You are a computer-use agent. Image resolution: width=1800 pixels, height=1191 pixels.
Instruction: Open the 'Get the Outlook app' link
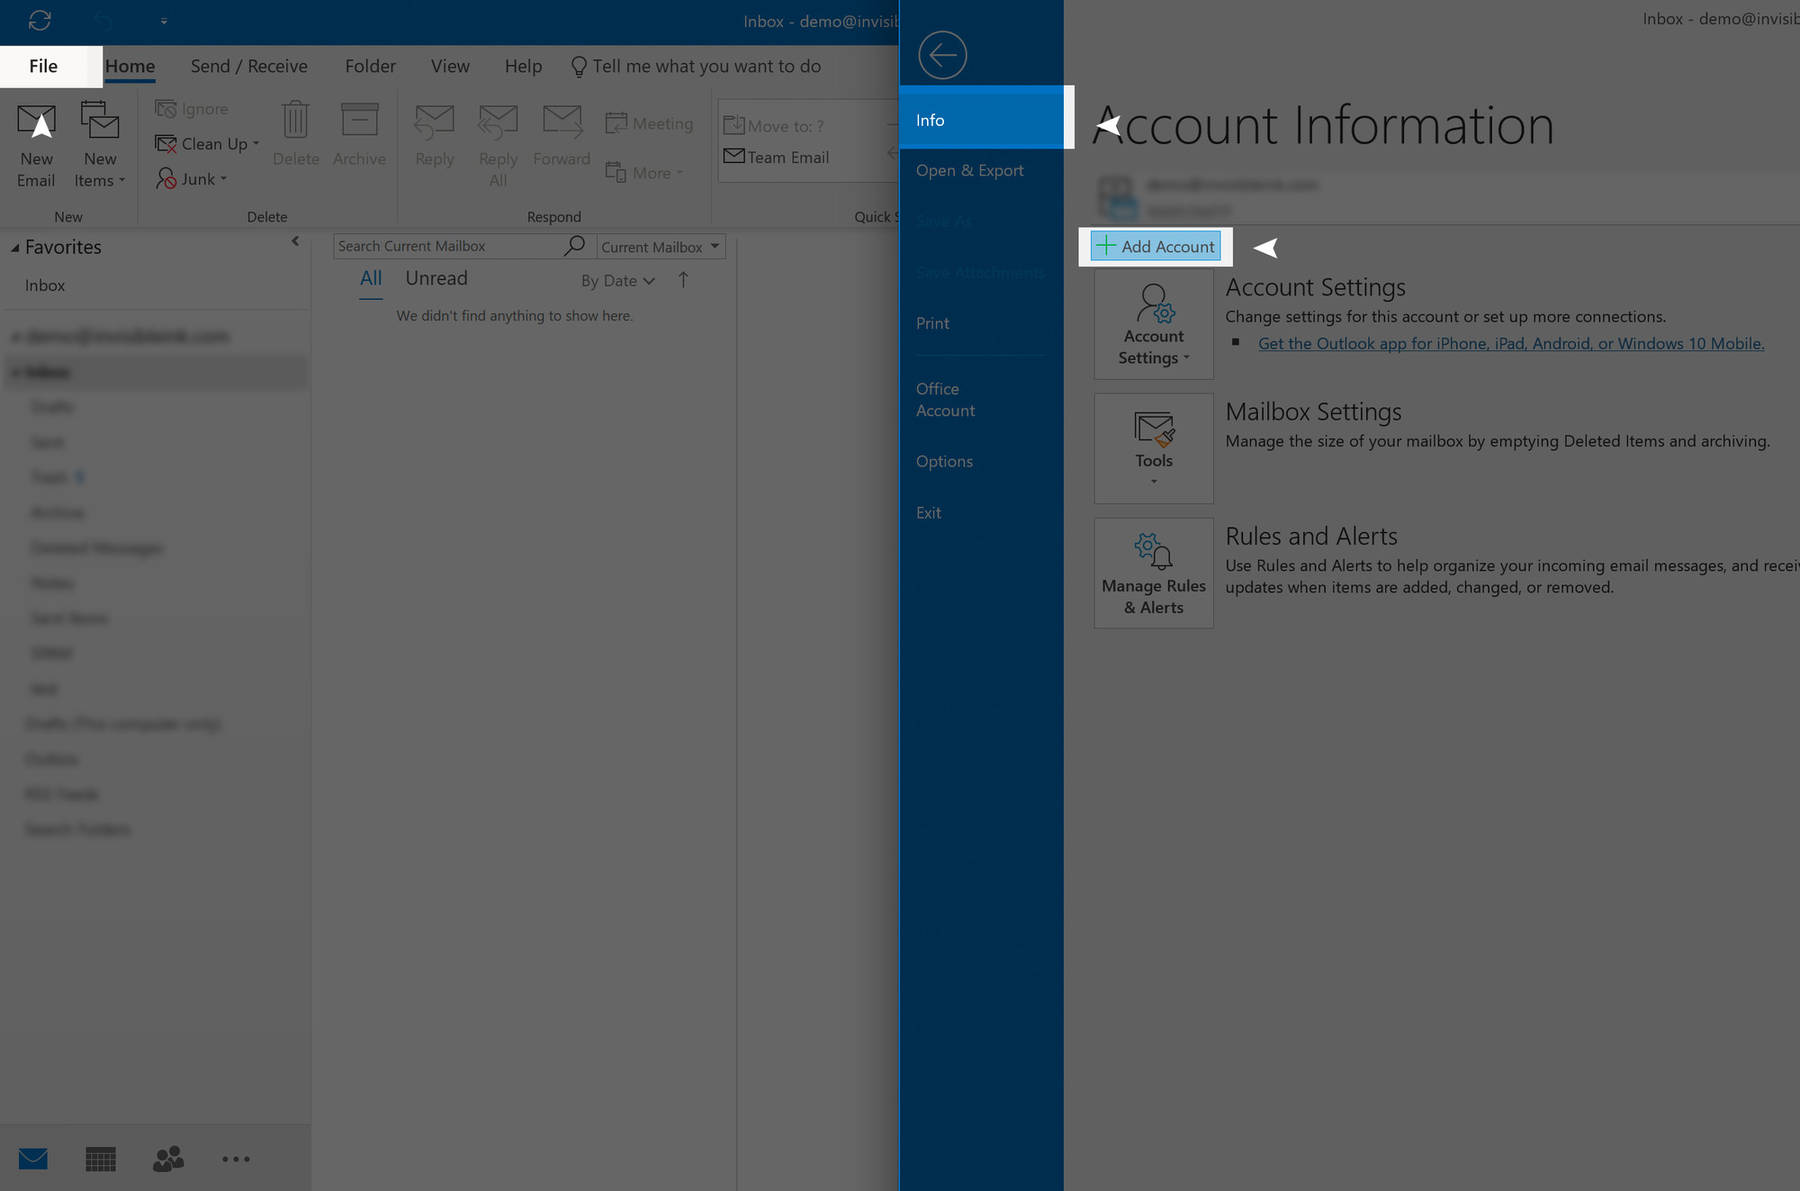tap(1511, 343)
